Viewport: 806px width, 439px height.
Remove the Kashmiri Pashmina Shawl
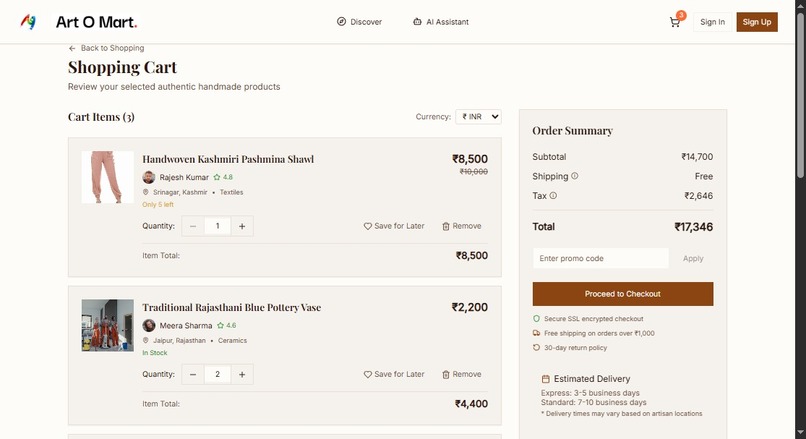pyautogui.click(x=461, y=226)
